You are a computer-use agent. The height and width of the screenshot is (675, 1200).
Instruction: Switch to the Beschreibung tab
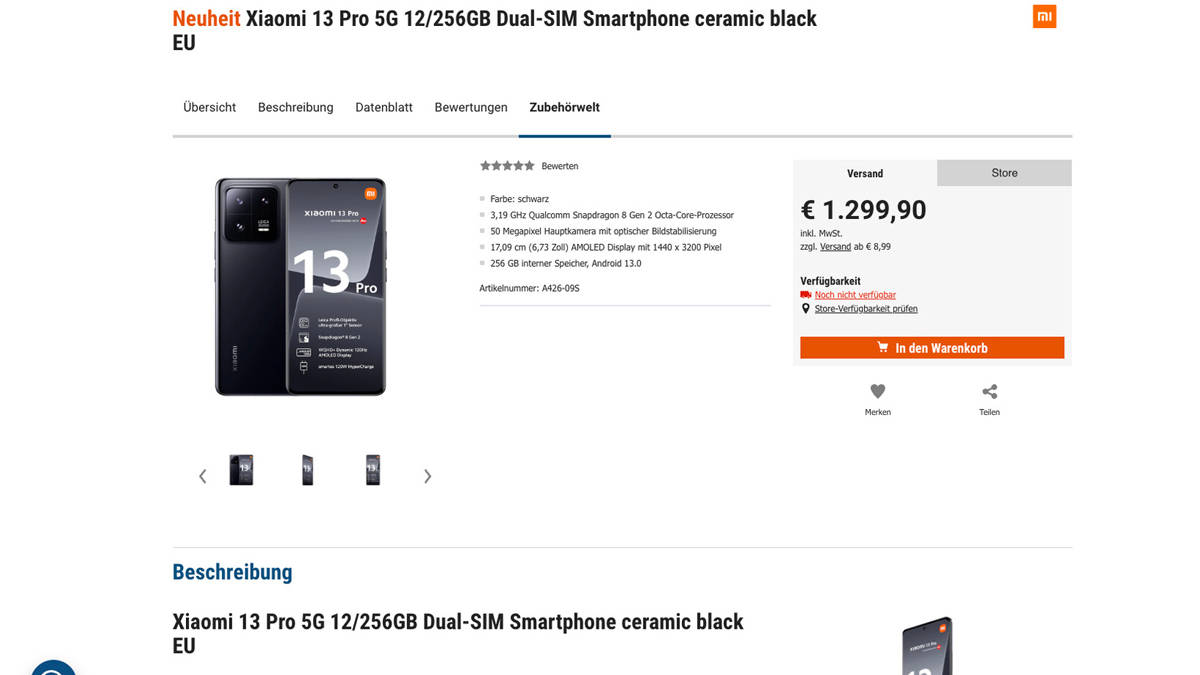tap(295, 107)
